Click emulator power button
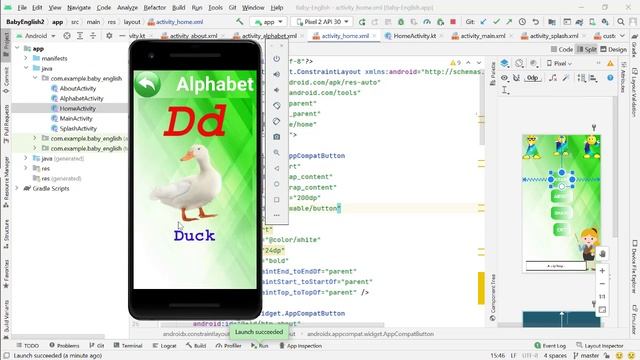This screenshot has height=360, width=640. (x=277, y=59)
